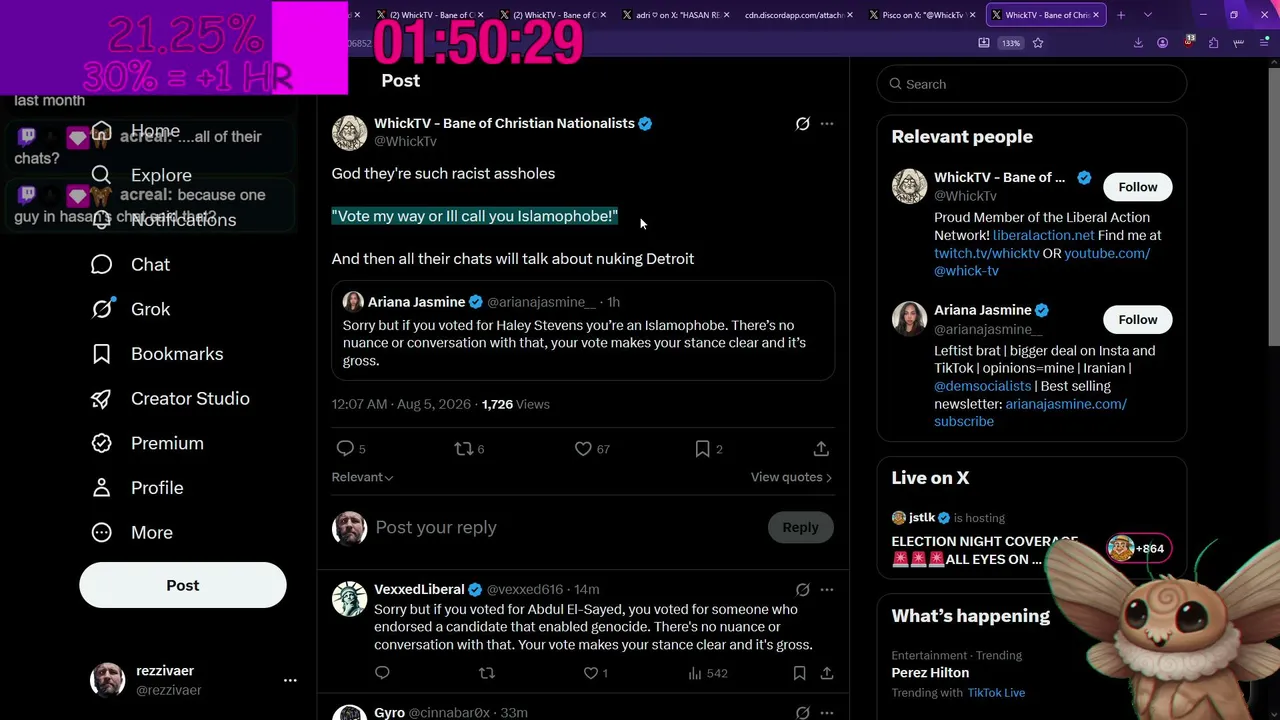Click the X search input field
This screenshot has width=1280, height=720.
coord(1032,84)
